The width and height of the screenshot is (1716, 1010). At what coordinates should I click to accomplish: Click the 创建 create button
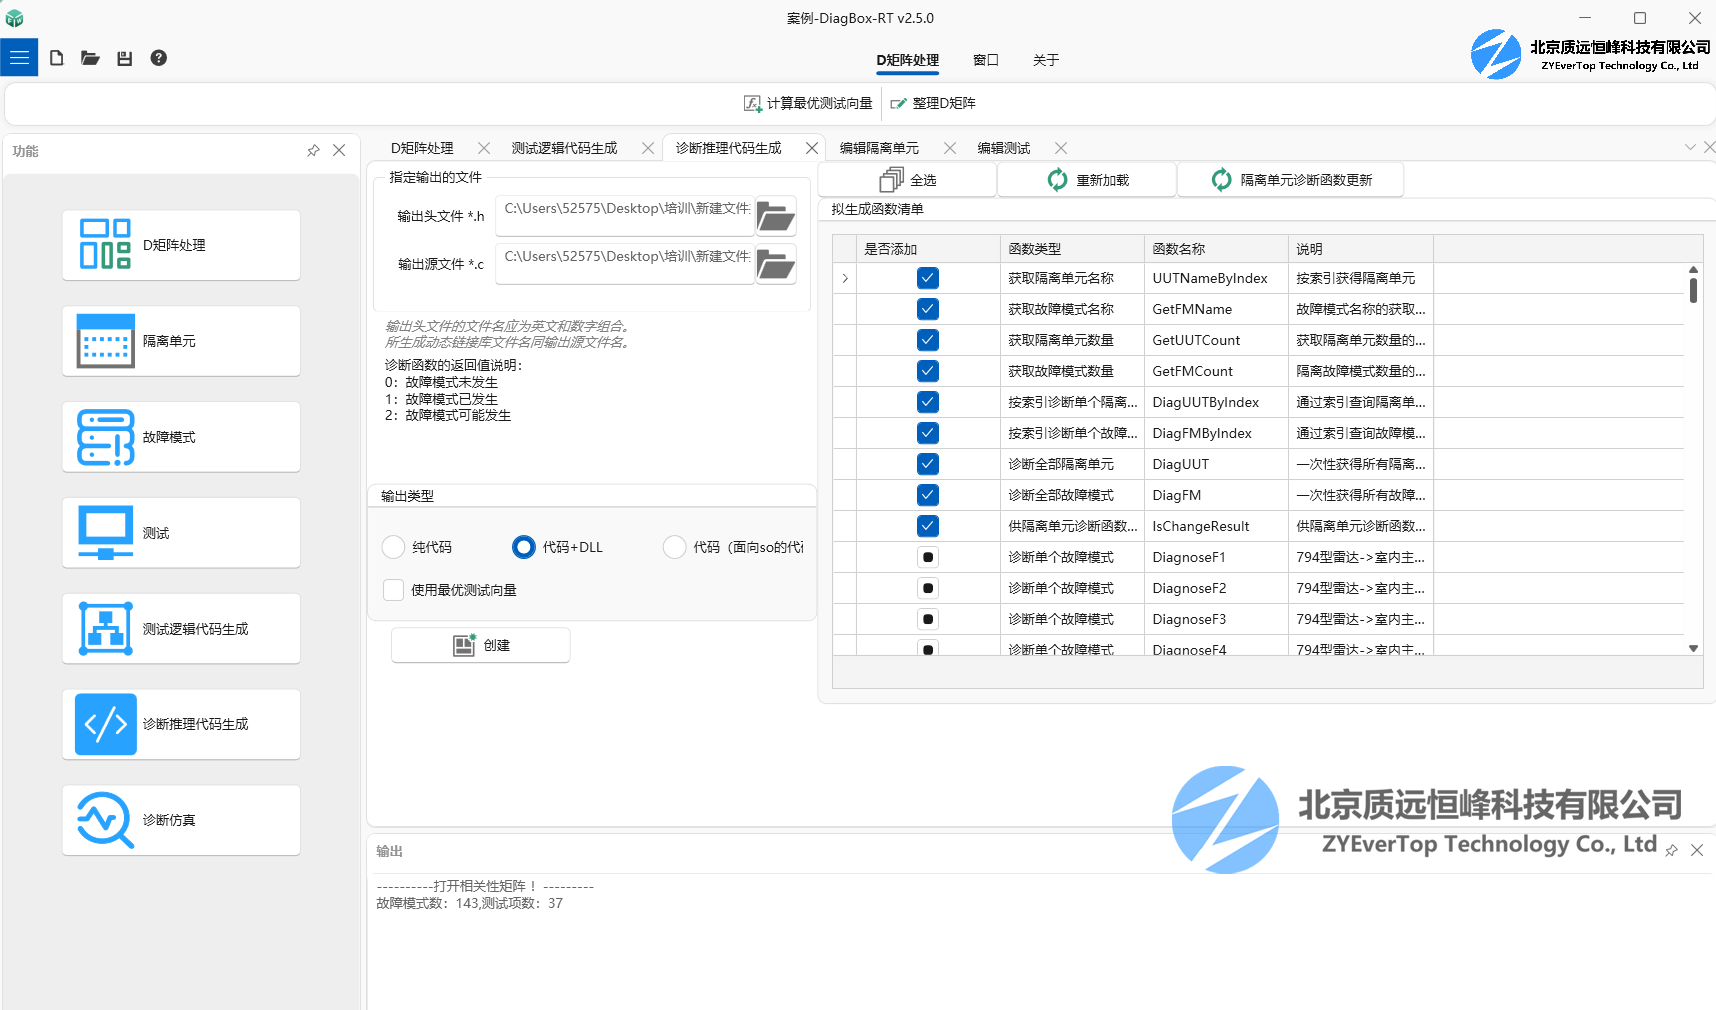[481, 645]
